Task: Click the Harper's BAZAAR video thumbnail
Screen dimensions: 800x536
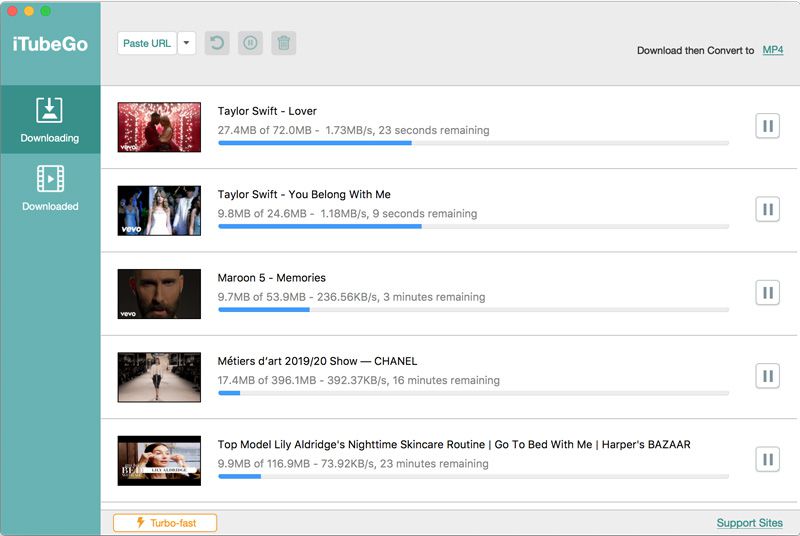Action: coord(159,461)
